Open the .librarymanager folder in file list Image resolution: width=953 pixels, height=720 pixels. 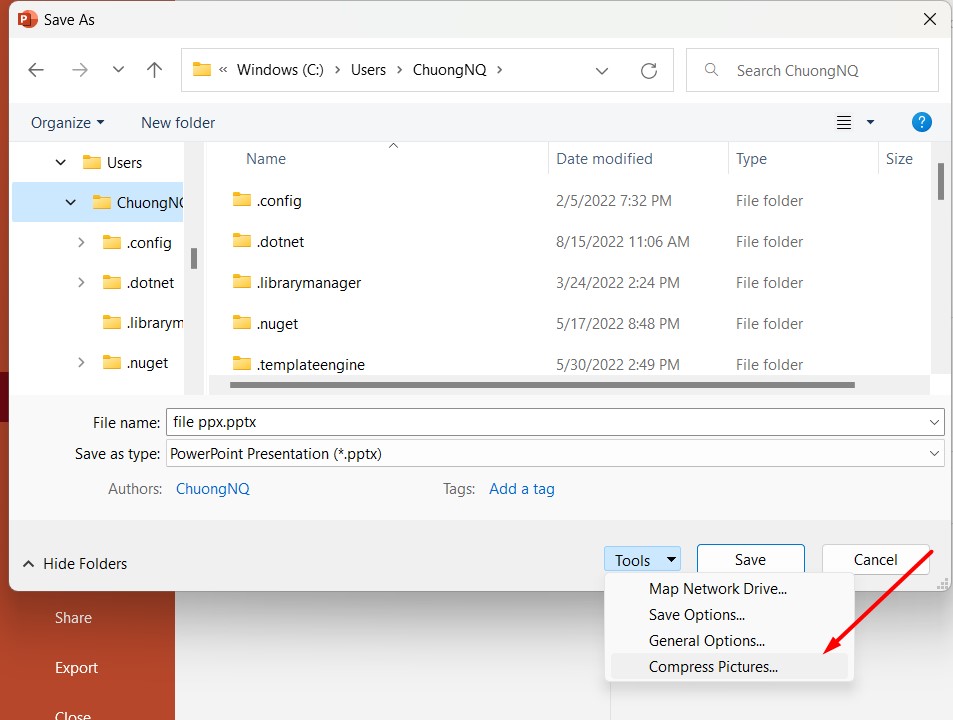tap(308, 283)
